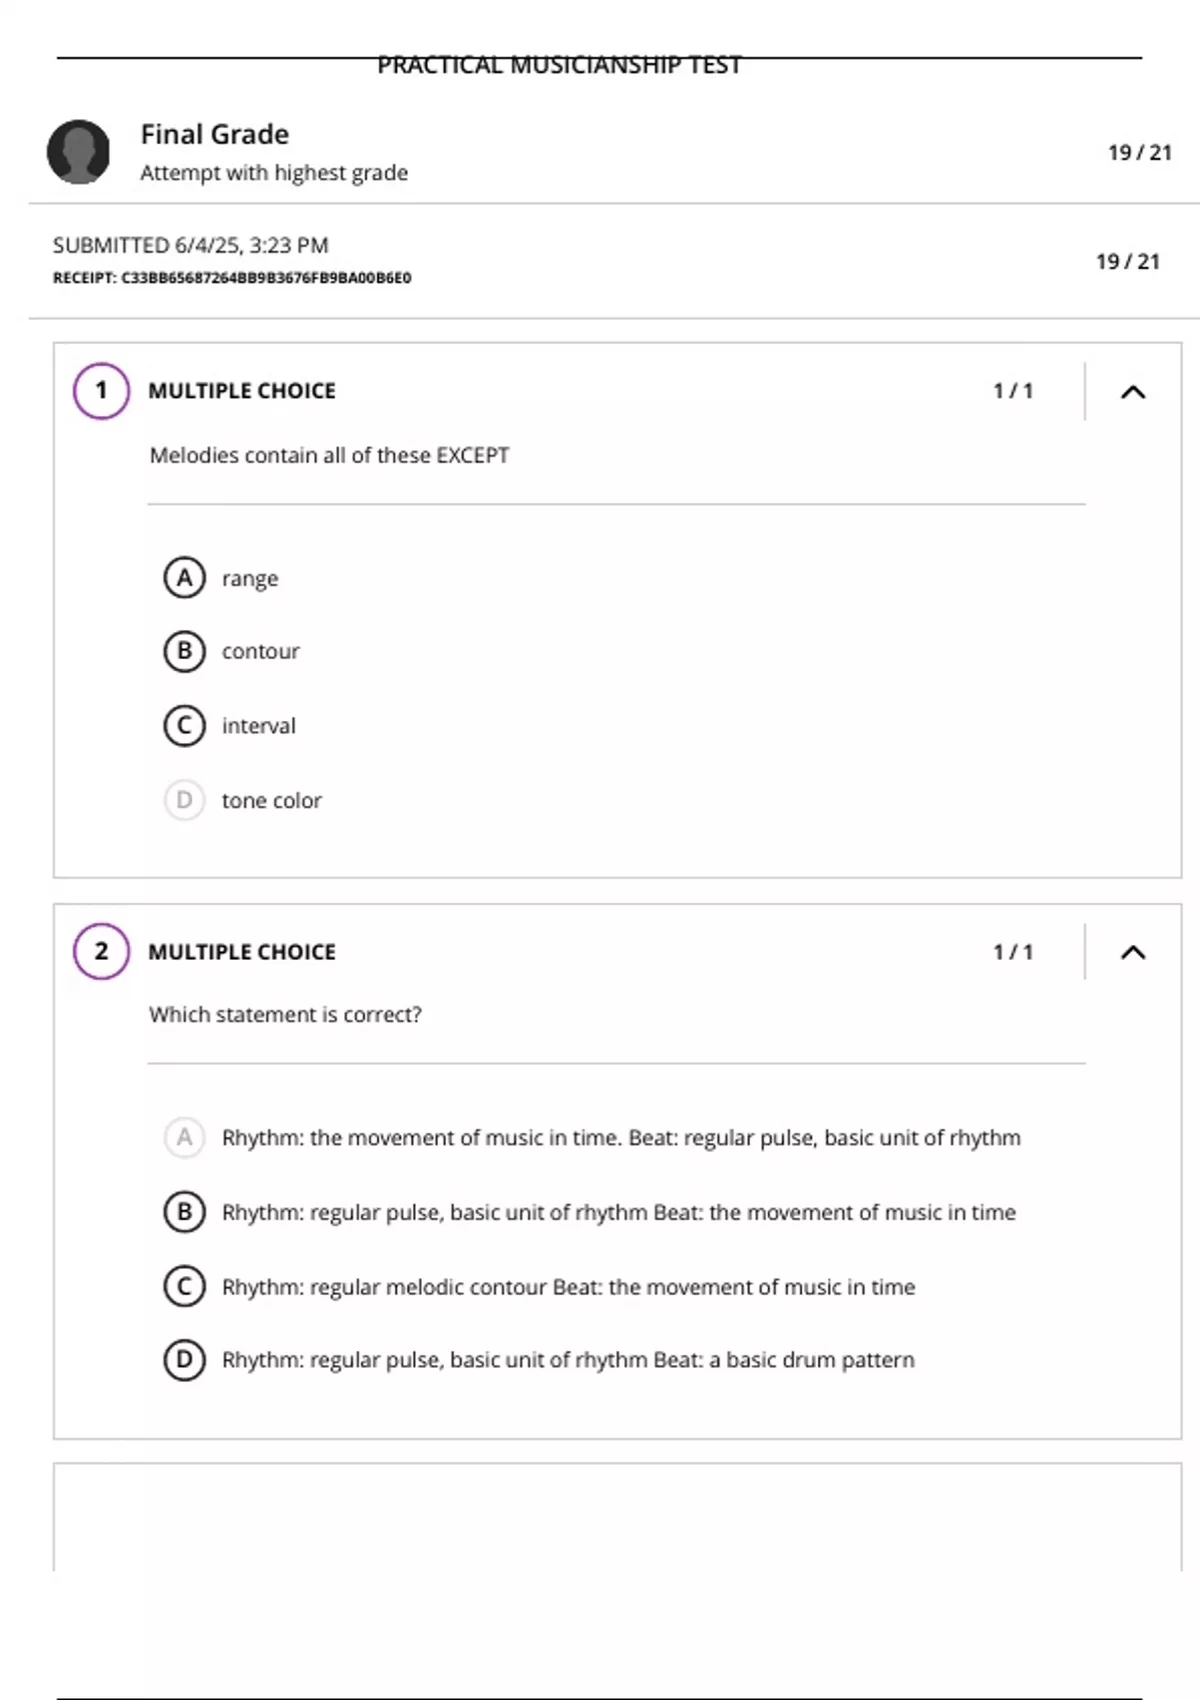
Task: Click the user profile avatar icon
Action: point(78,152)
